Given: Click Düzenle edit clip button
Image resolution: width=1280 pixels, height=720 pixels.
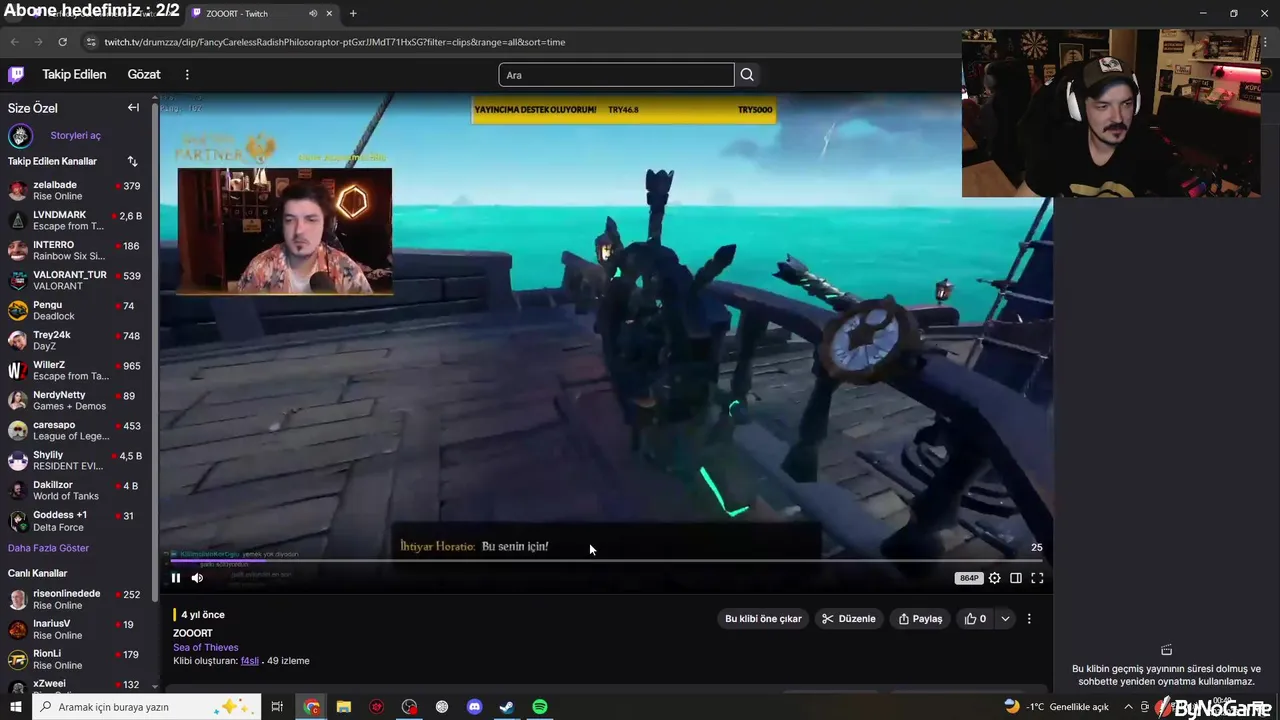Looking at the screenshot, I should (849, 619).
